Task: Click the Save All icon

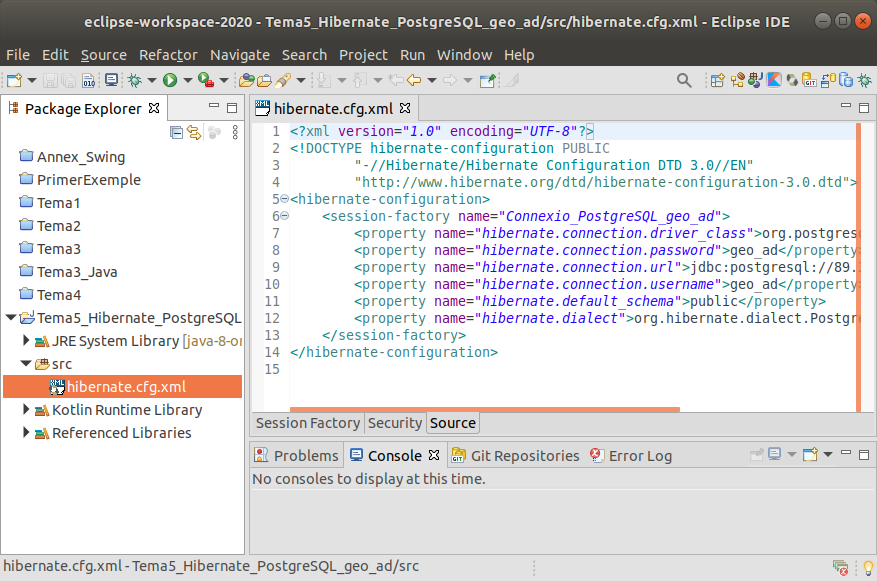Action: point(68,81)
